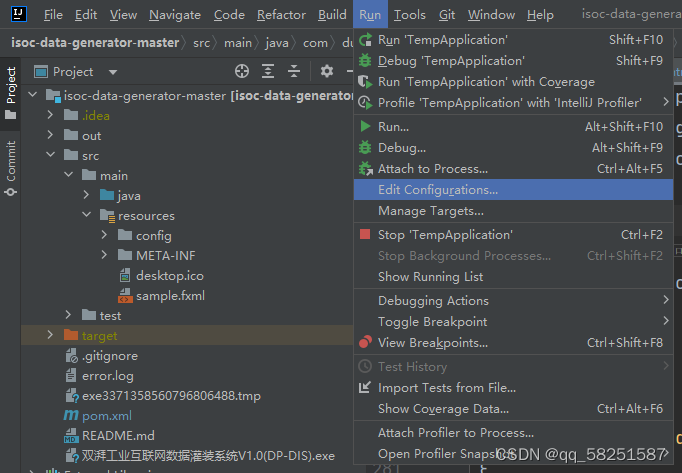The width and height of the screenshot is (682, 473).
Task: Expand the java folder chevron
Action: click(86, 195)
